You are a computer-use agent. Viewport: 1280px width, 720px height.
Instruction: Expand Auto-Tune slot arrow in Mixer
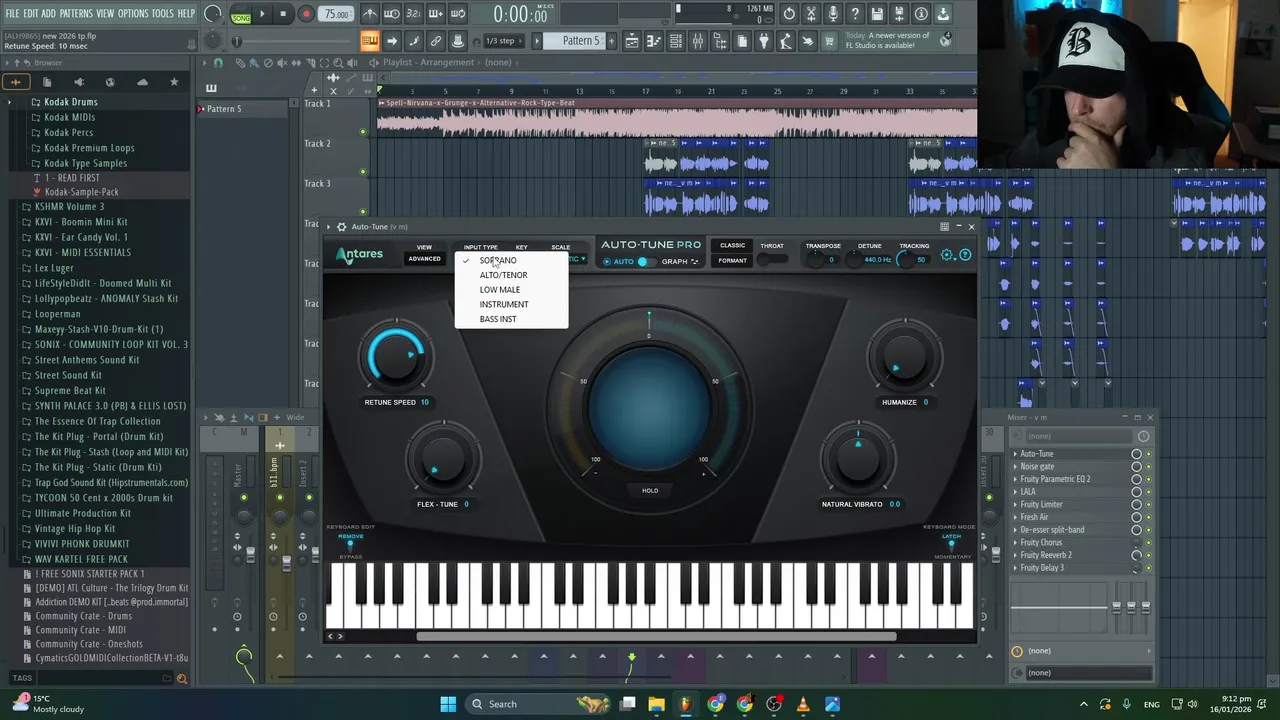[x=1015, y=454]
